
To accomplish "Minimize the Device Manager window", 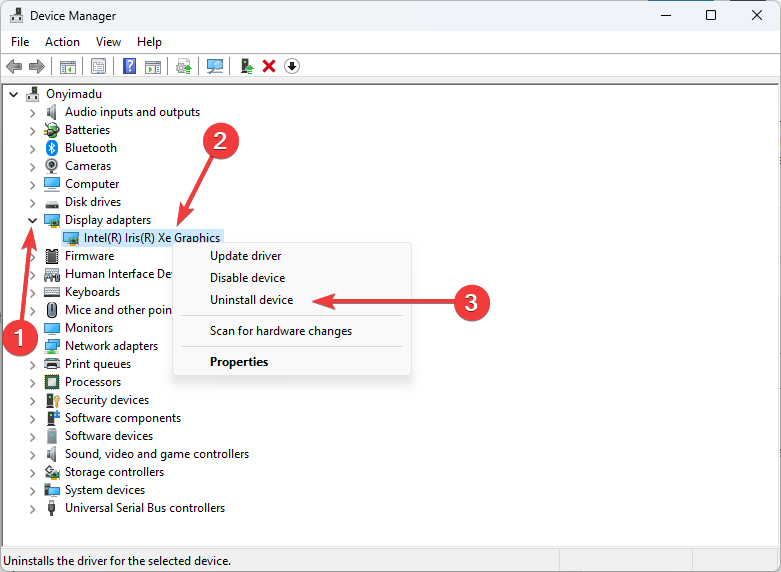I will (666, 15).
